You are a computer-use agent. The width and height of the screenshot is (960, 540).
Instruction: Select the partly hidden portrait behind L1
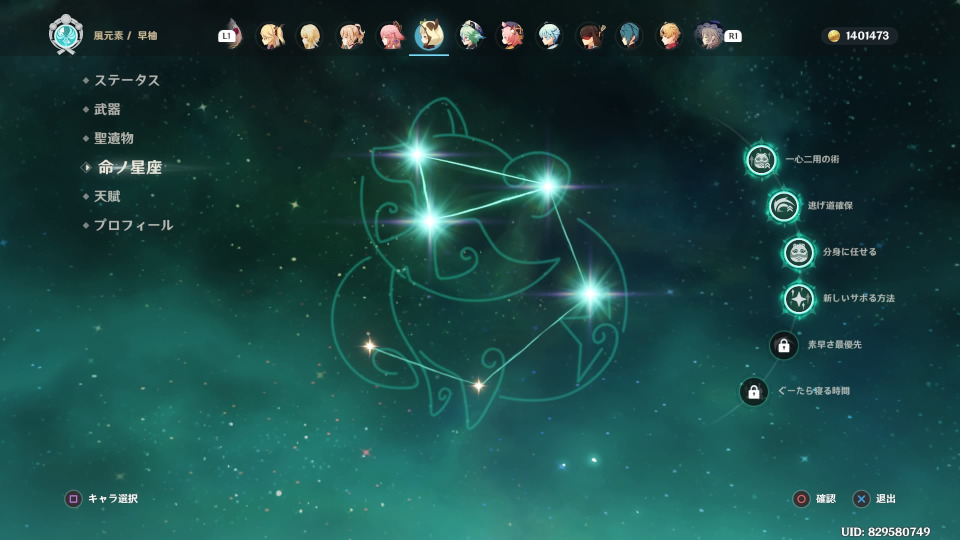tap(235, 34)
